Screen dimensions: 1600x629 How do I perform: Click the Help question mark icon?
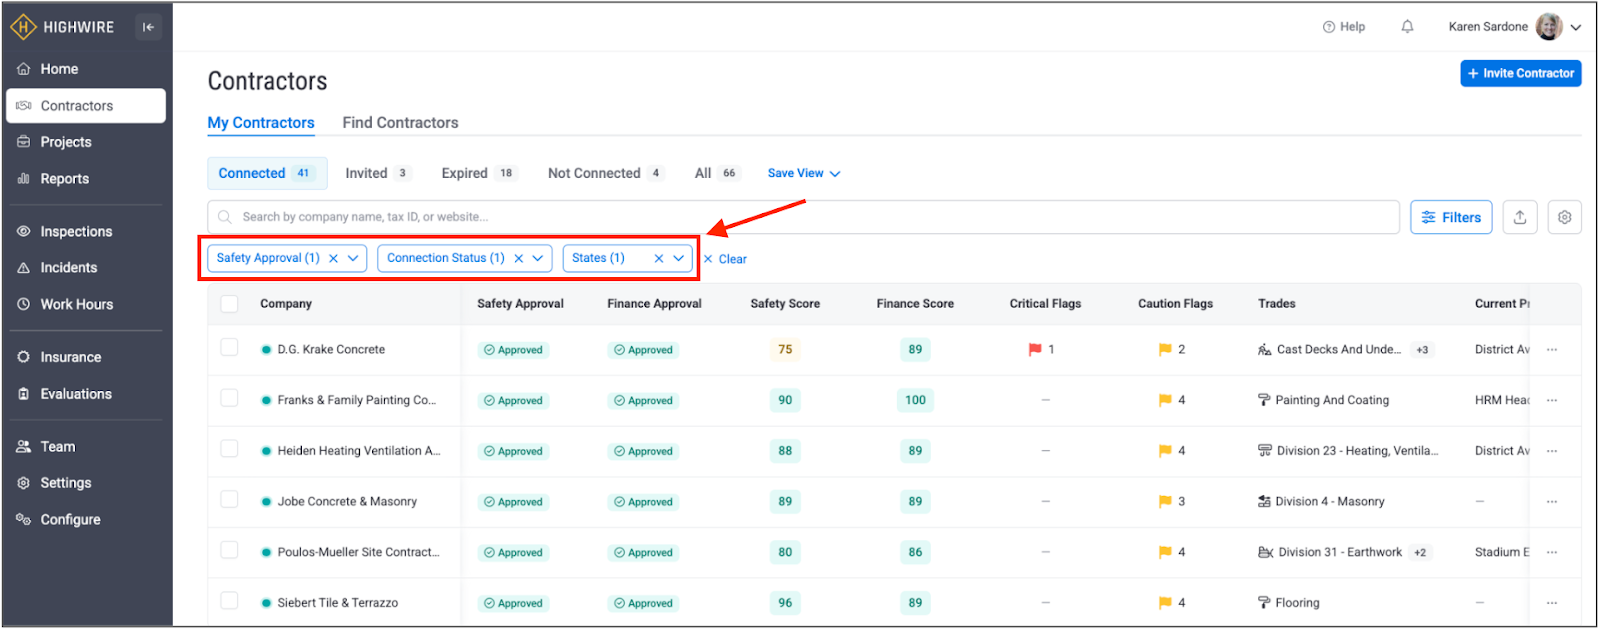click(1329, 27)
